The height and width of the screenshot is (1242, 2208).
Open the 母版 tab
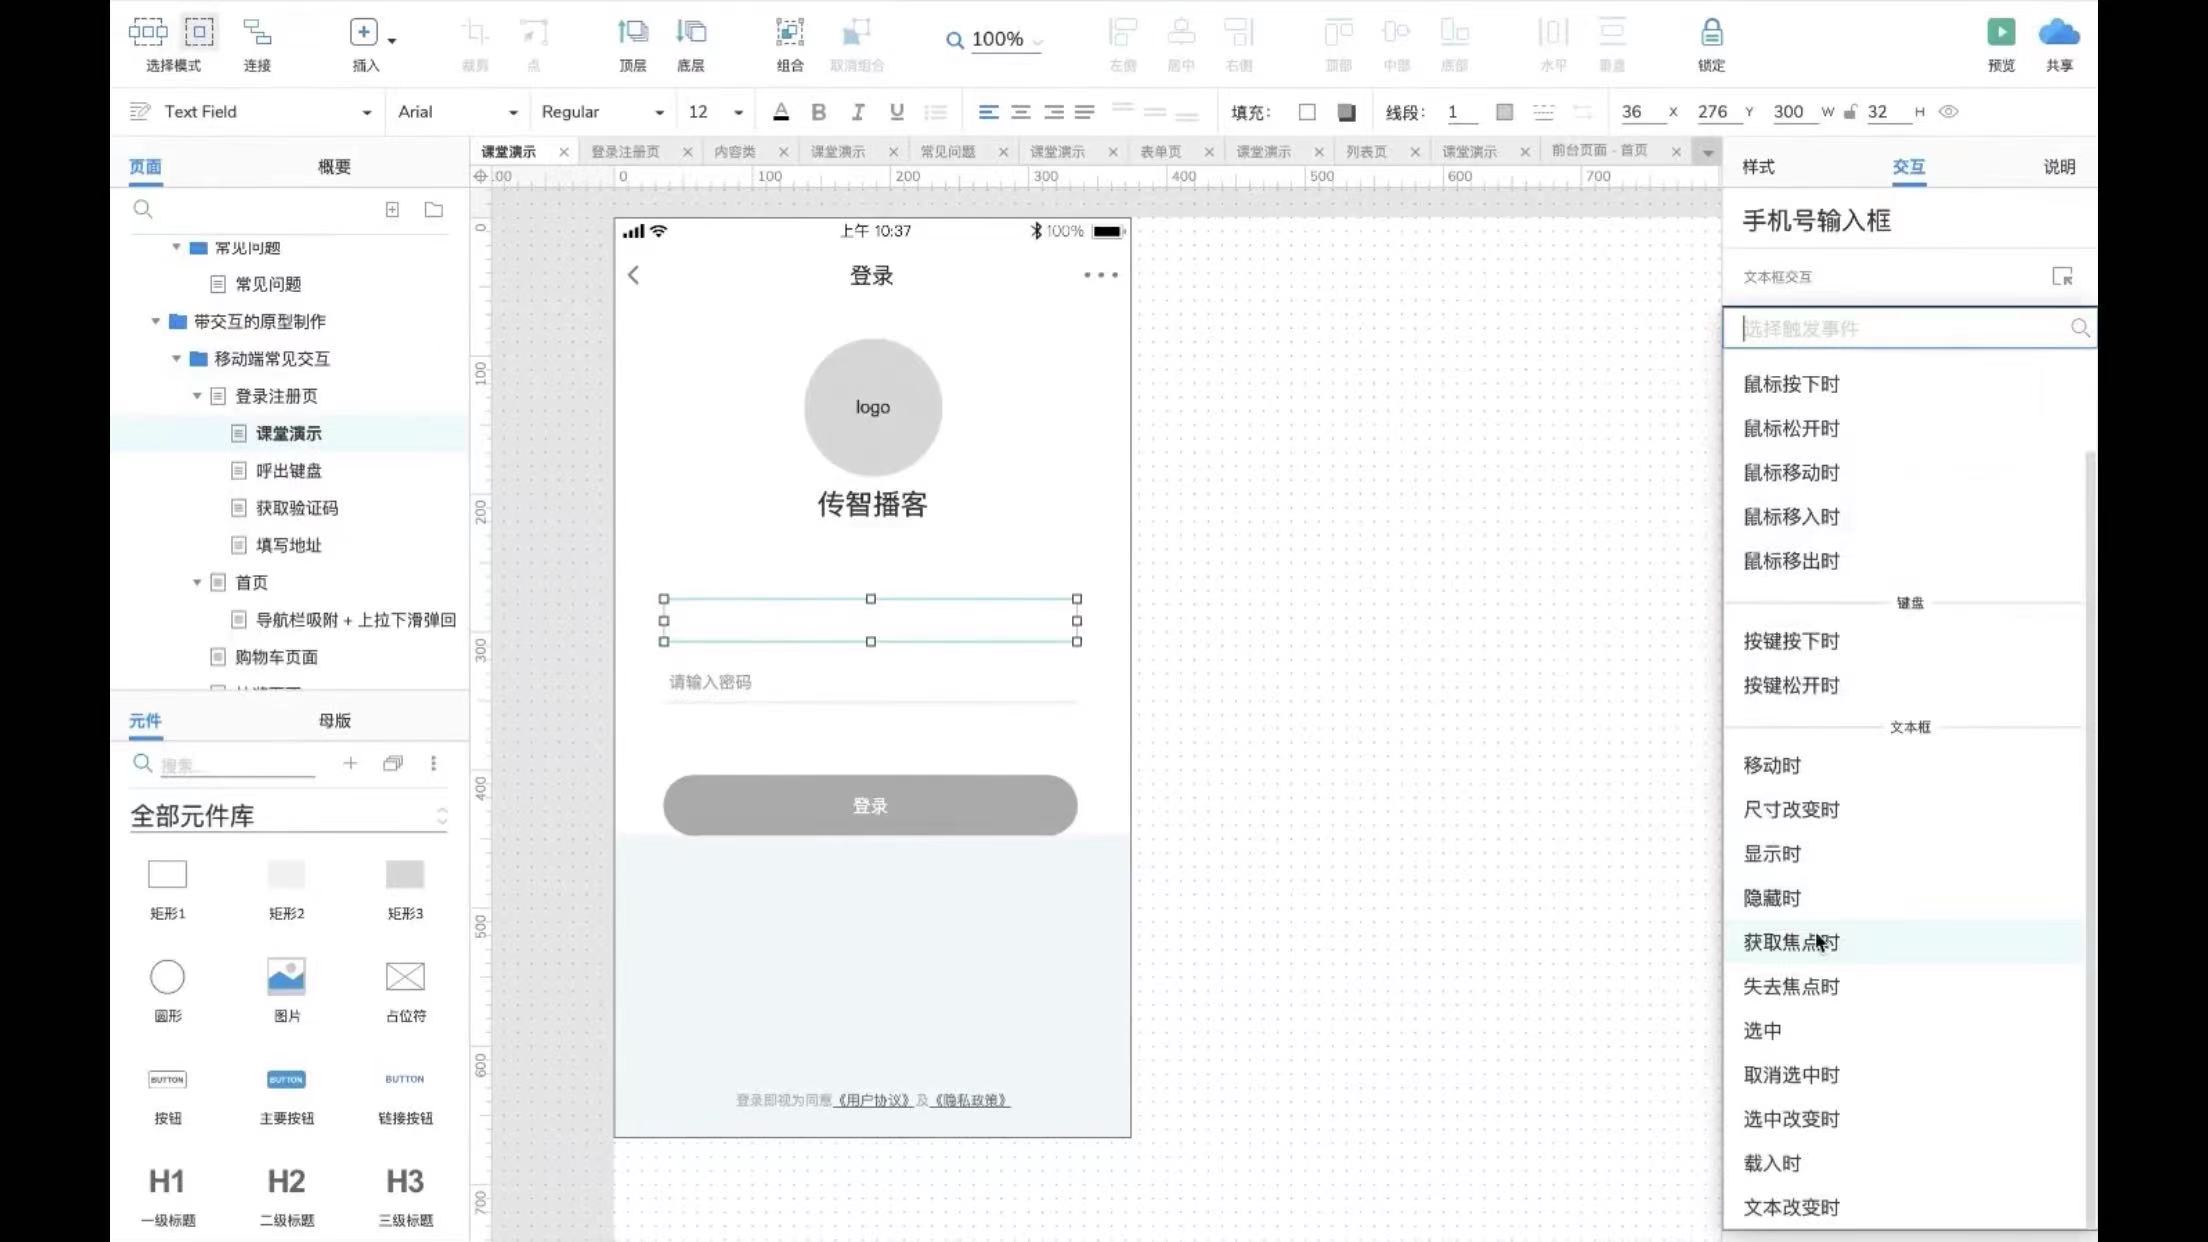pos(334,720)
